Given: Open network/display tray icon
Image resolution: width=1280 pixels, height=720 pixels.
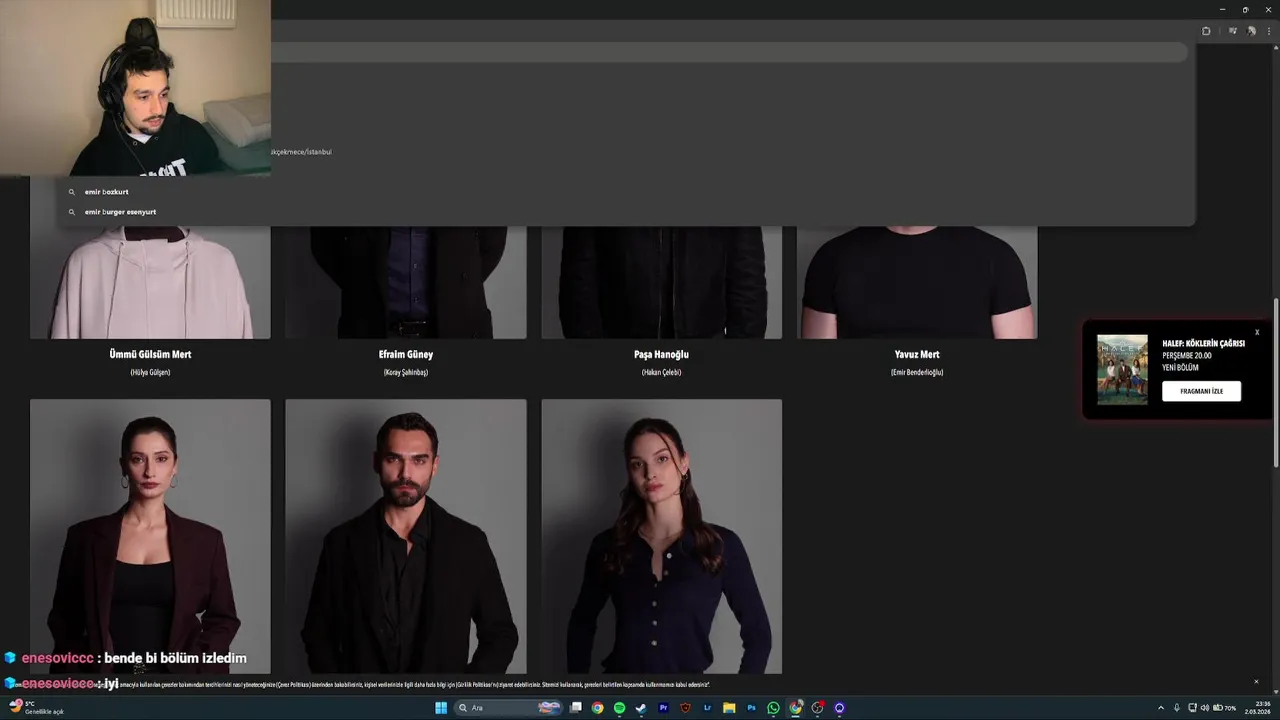Looking at the screenshot, I should [x=1192, y=708].
